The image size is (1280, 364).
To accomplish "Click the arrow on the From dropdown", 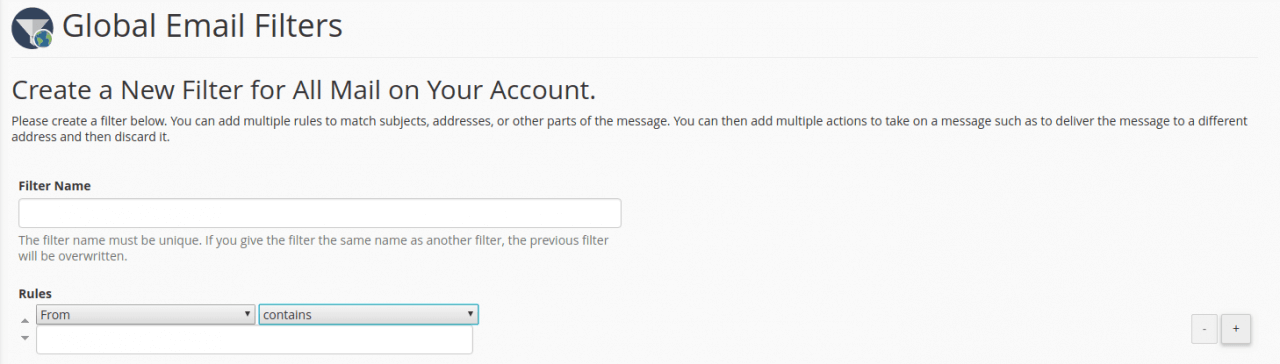I will point(248,314).
